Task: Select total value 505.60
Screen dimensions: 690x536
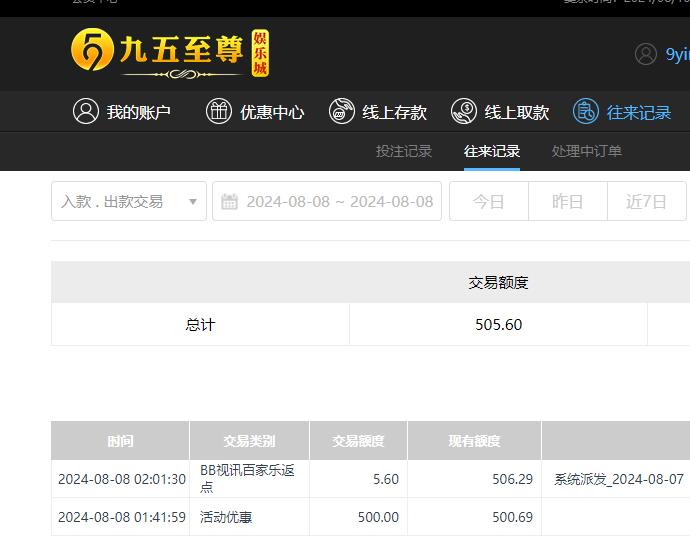Action: [498, 324]
